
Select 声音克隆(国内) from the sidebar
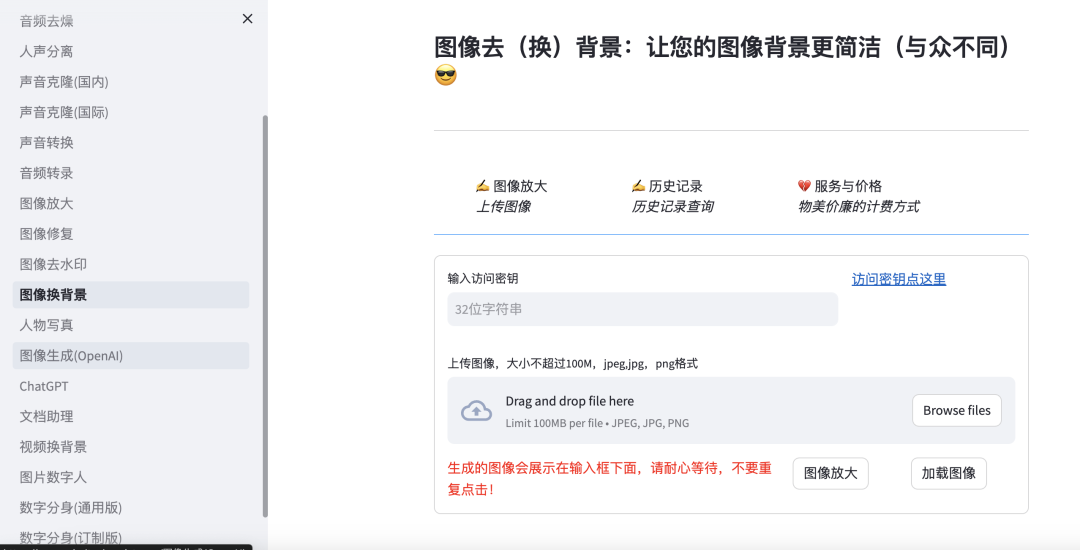click(x=64, y=82)
